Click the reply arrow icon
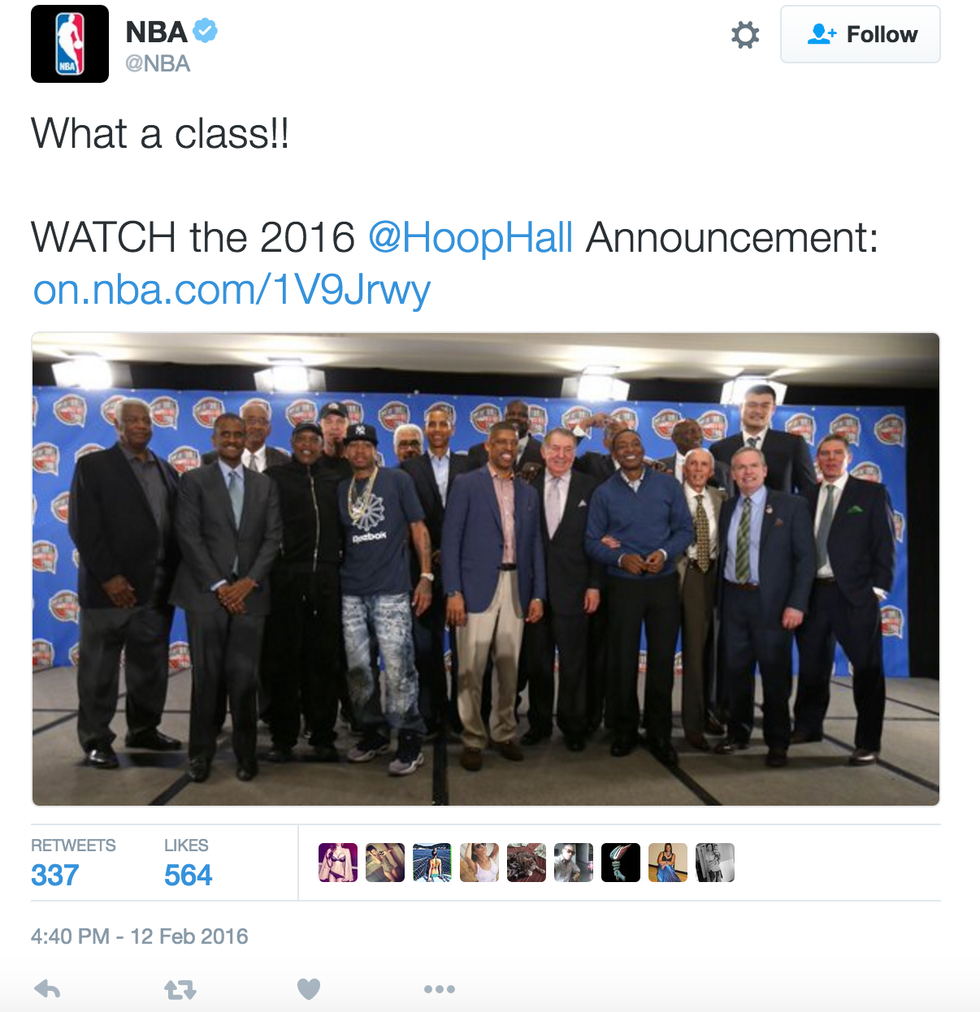980x1012 pixels. (47, 989)
